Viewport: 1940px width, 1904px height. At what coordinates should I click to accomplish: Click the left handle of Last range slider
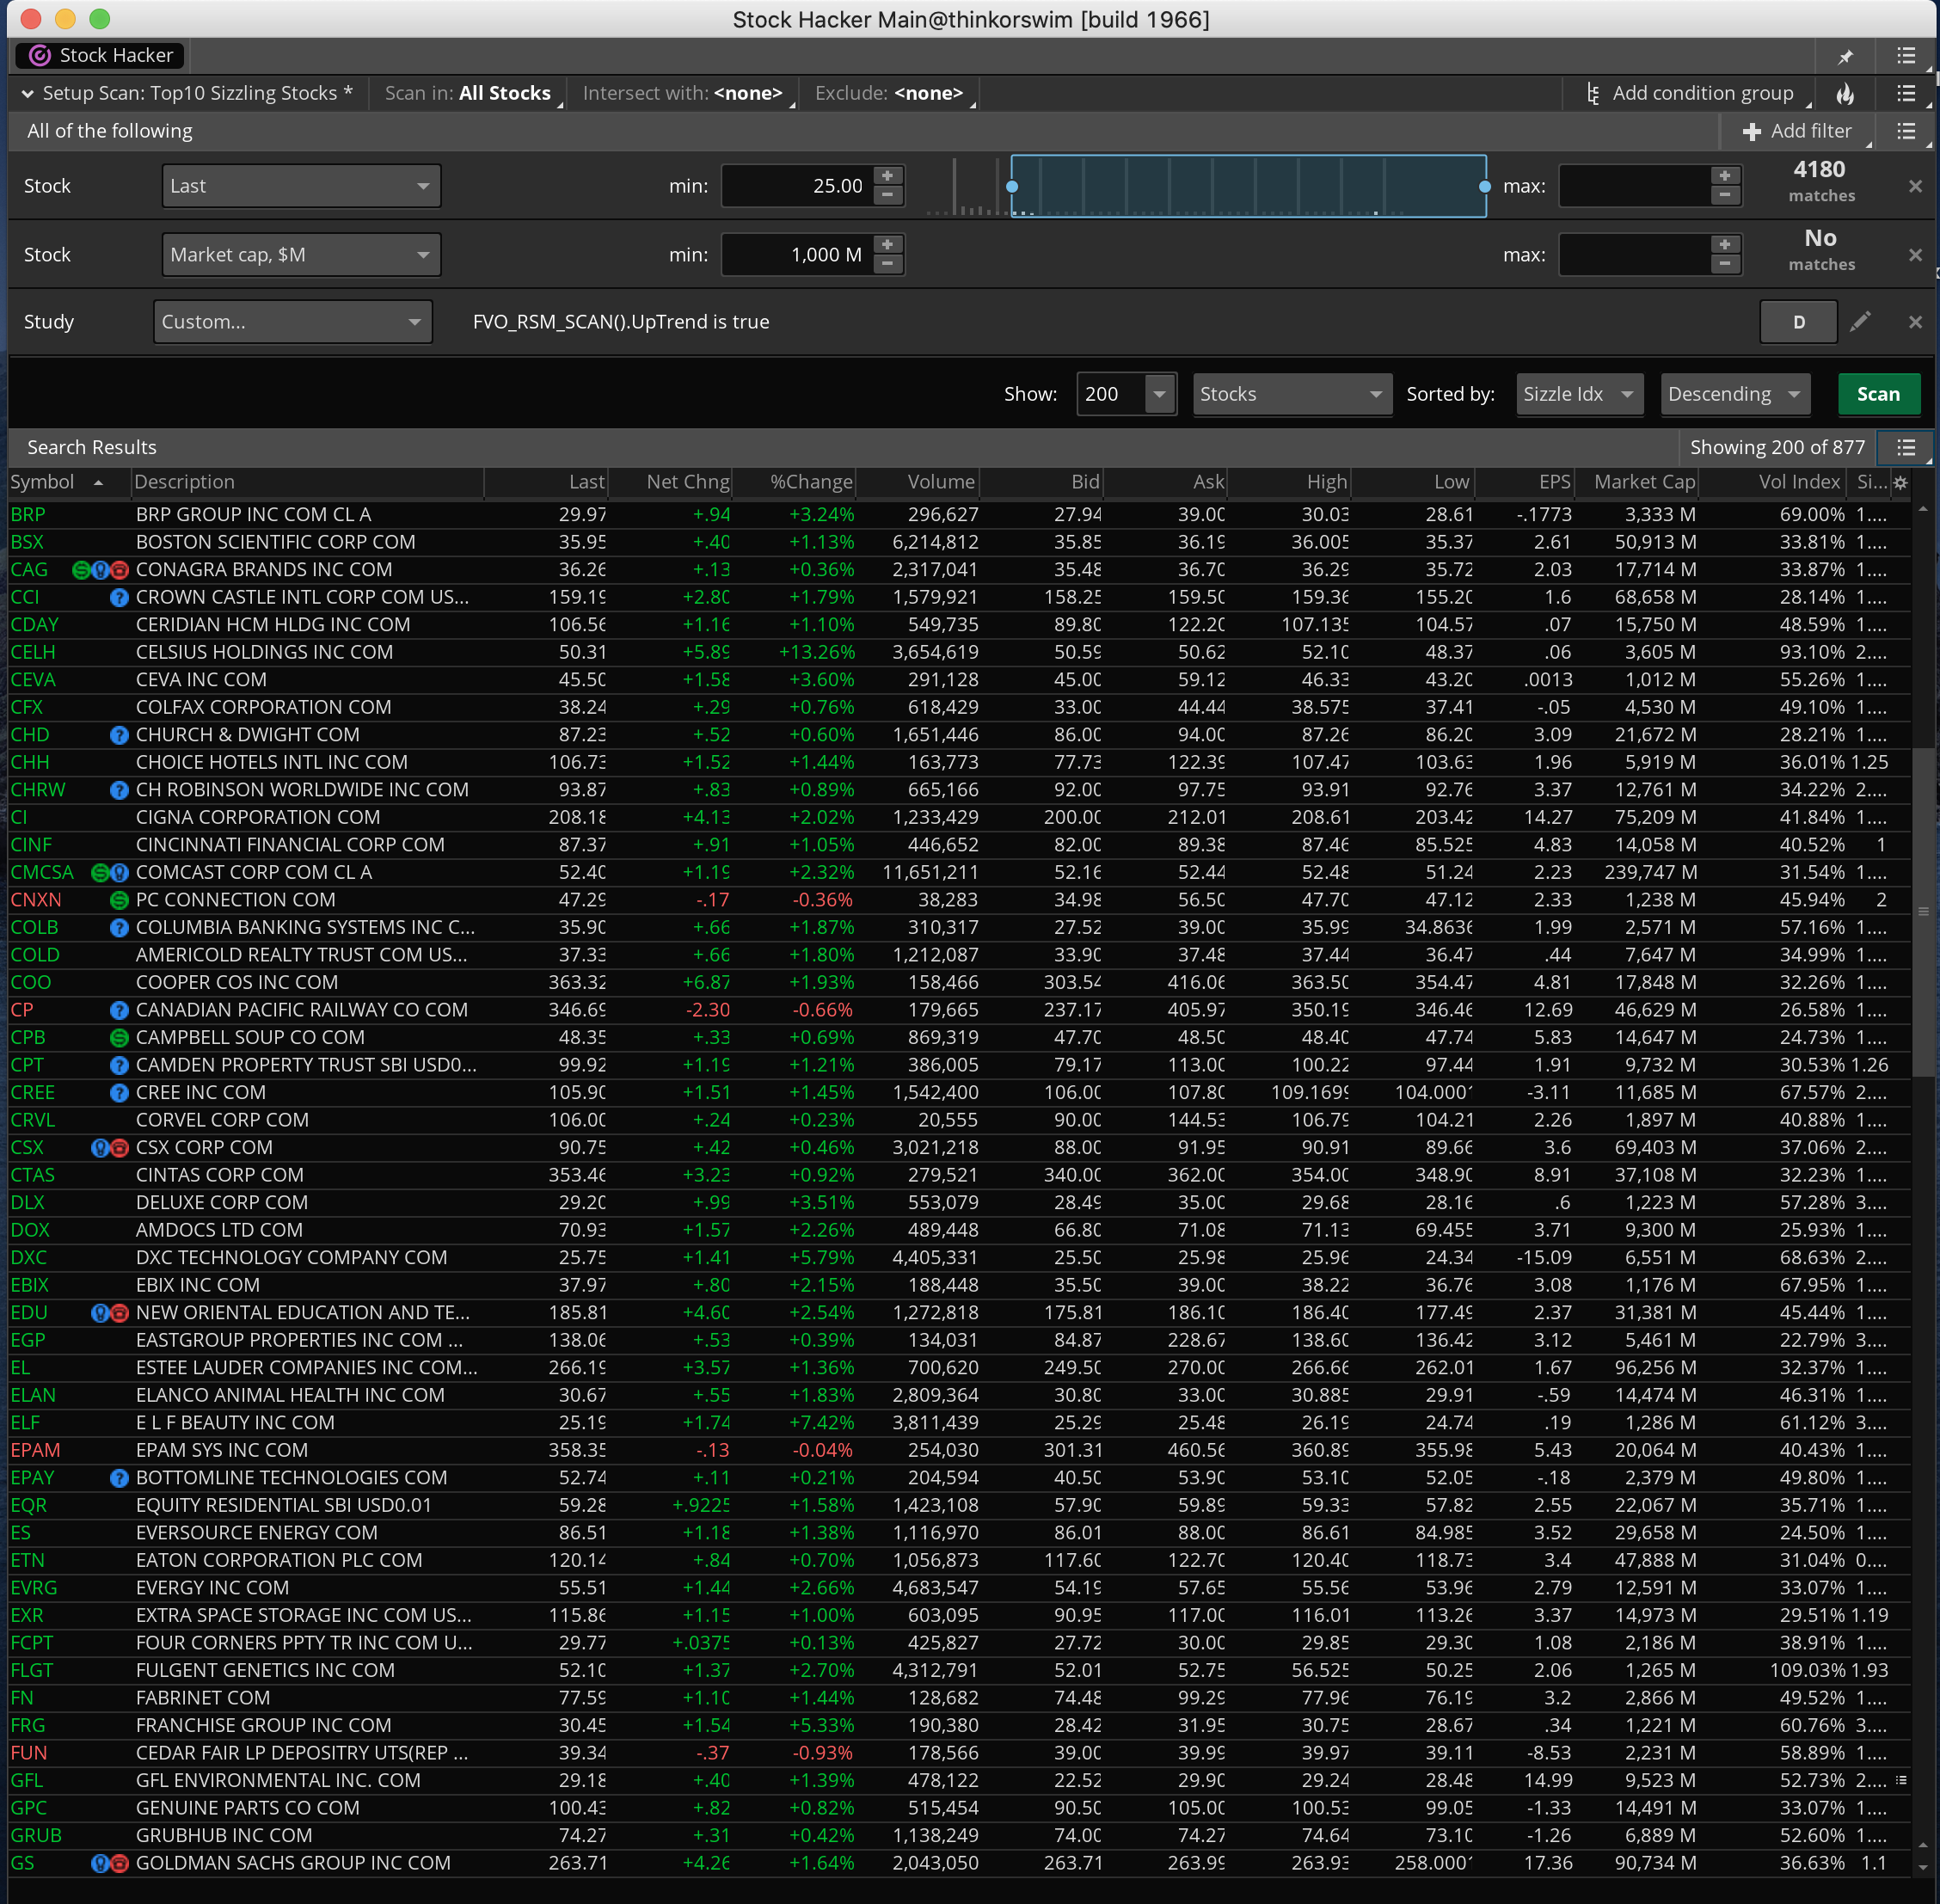pos(1012,187)
